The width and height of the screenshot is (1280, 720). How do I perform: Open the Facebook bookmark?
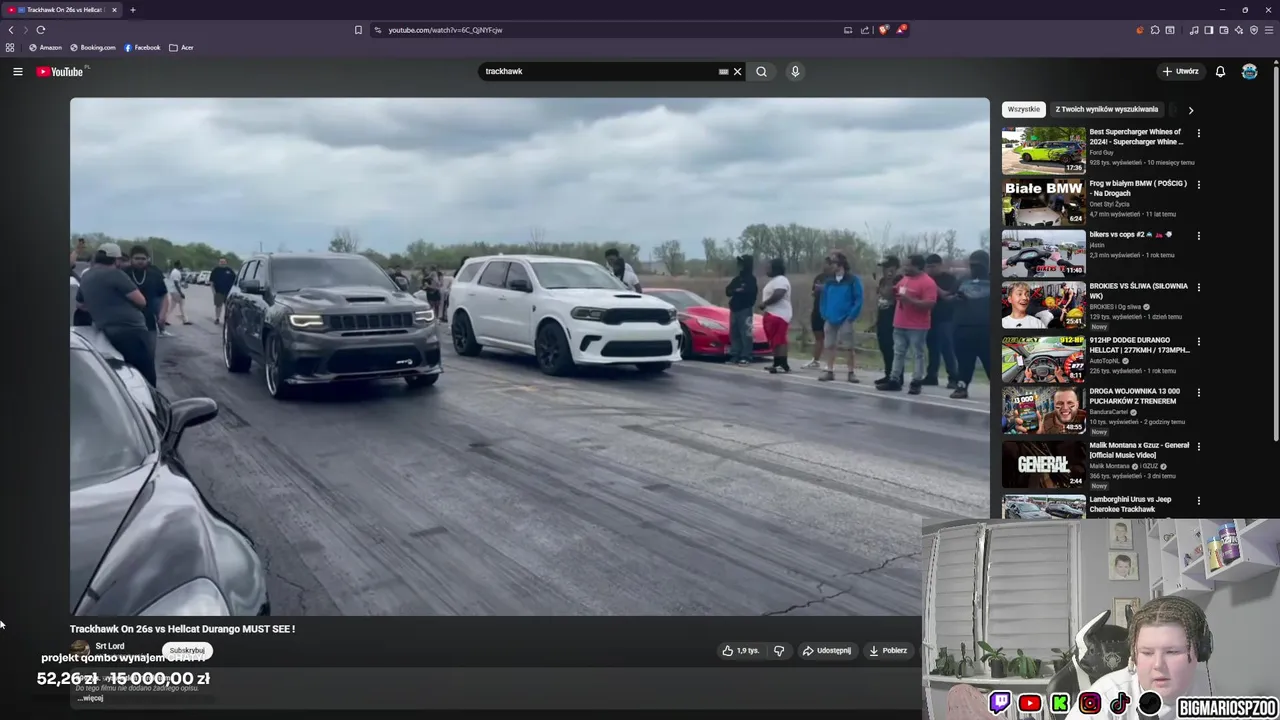142,47
